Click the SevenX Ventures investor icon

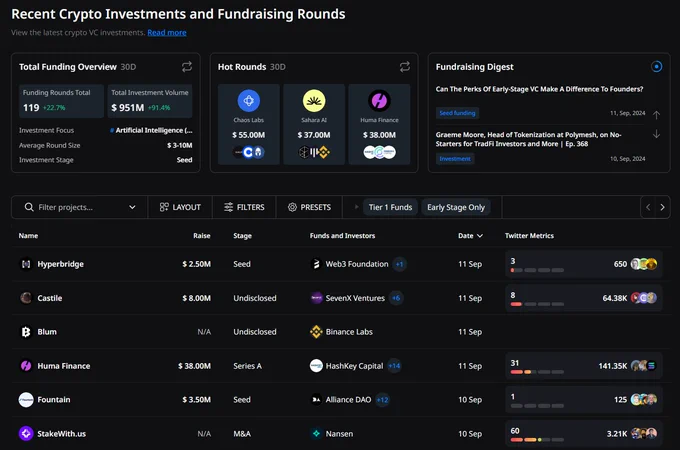tap(316, 298)
